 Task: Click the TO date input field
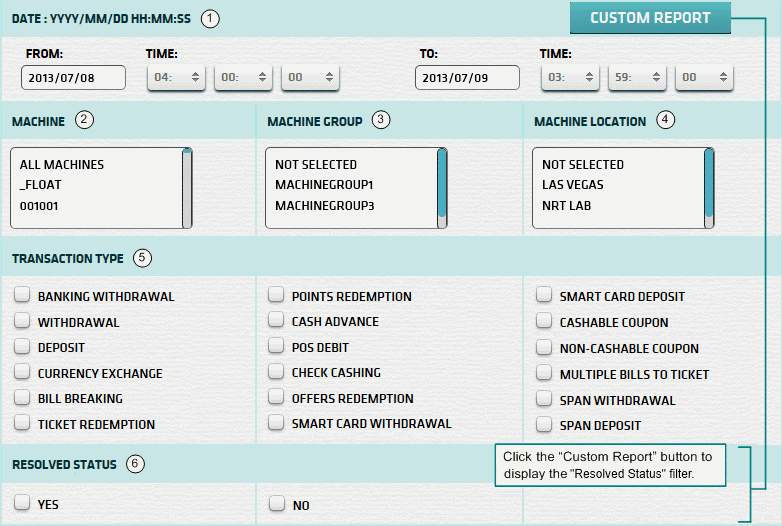pos(467,78)
